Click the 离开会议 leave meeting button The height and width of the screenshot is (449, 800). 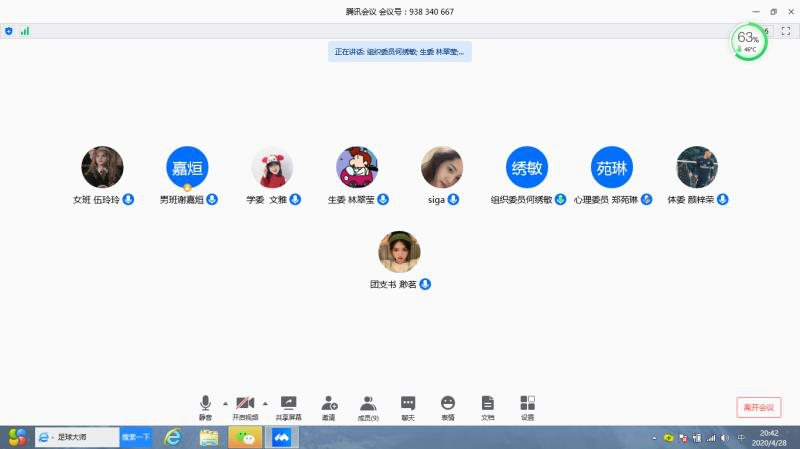(758, 407)
